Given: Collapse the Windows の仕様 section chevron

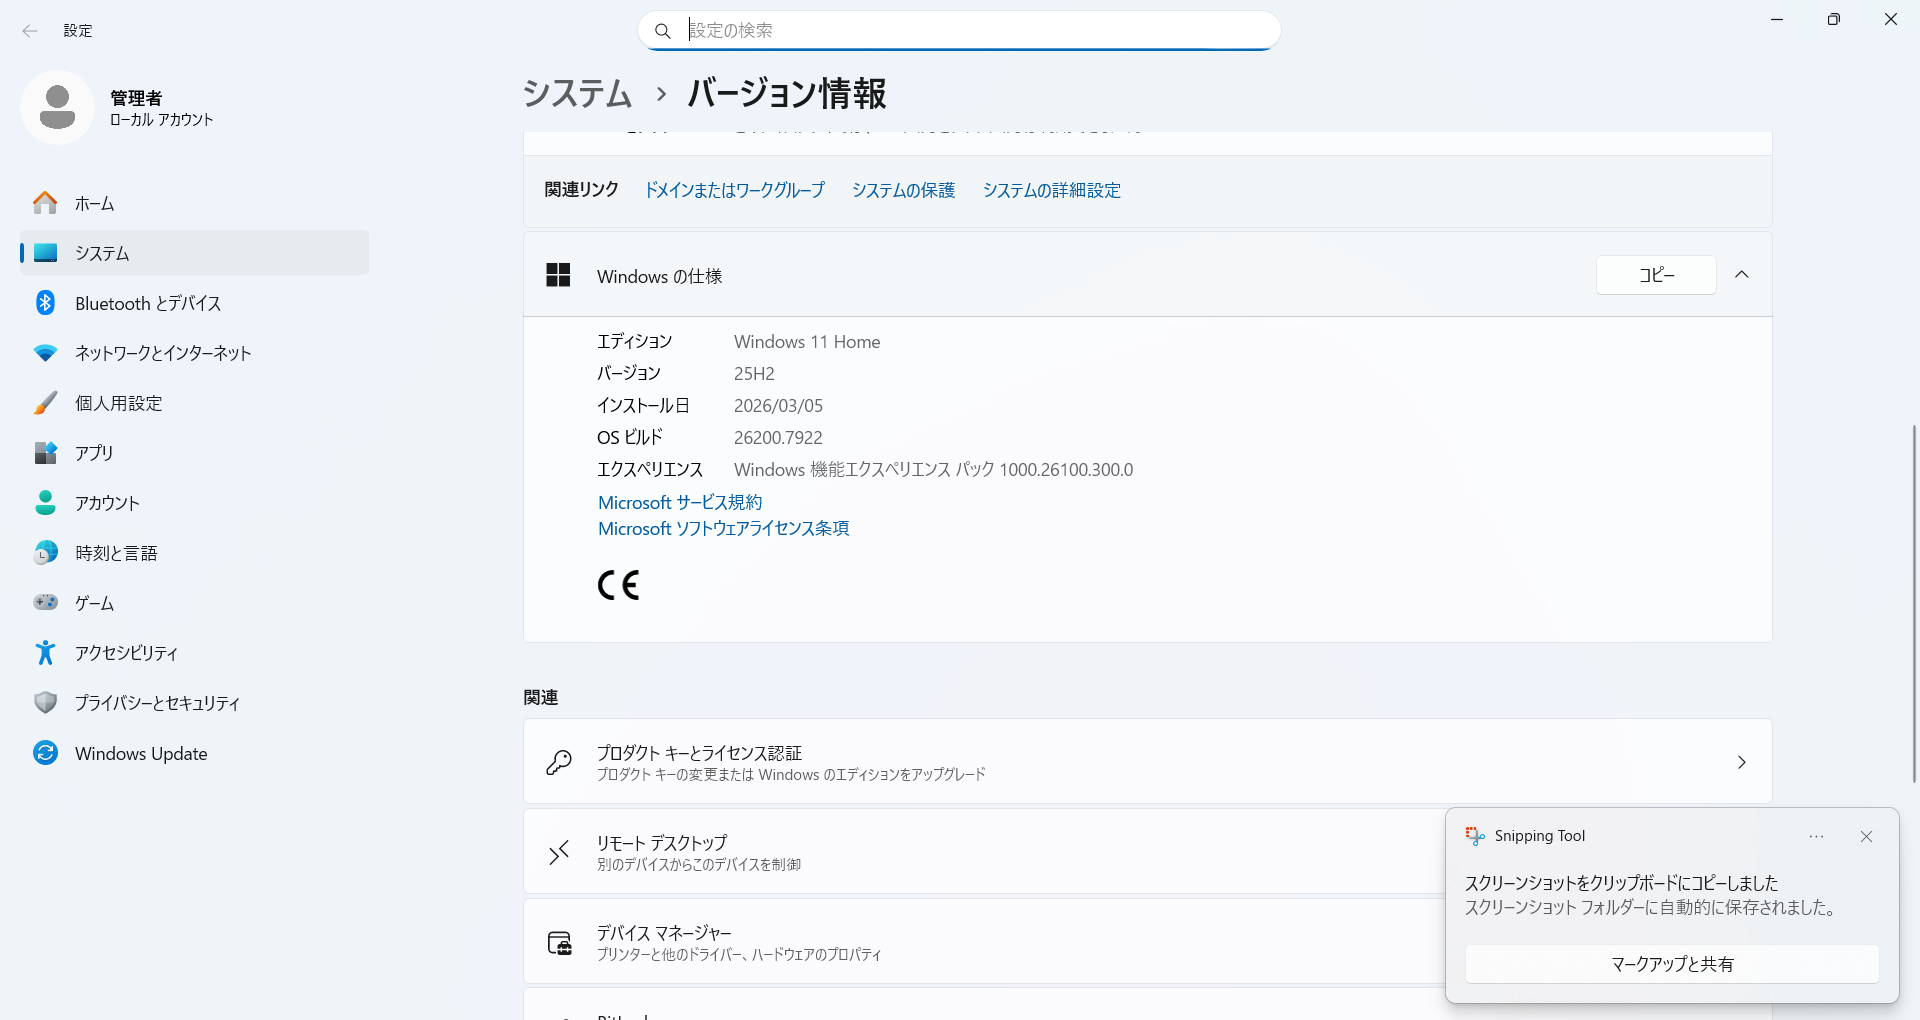Looking at the screenshot, I should [x=1741, y=275].
